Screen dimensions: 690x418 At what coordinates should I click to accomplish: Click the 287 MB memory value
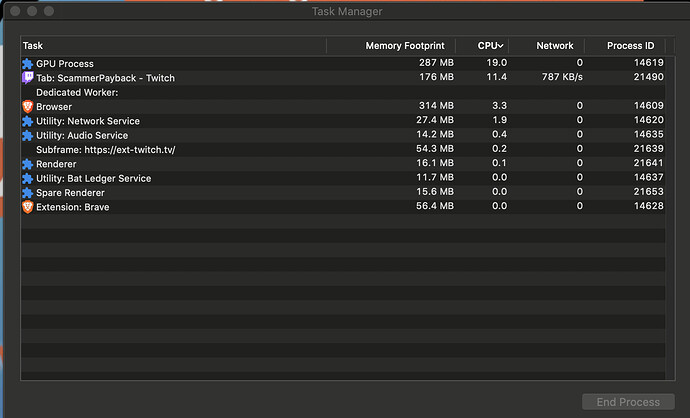[436, 62]
